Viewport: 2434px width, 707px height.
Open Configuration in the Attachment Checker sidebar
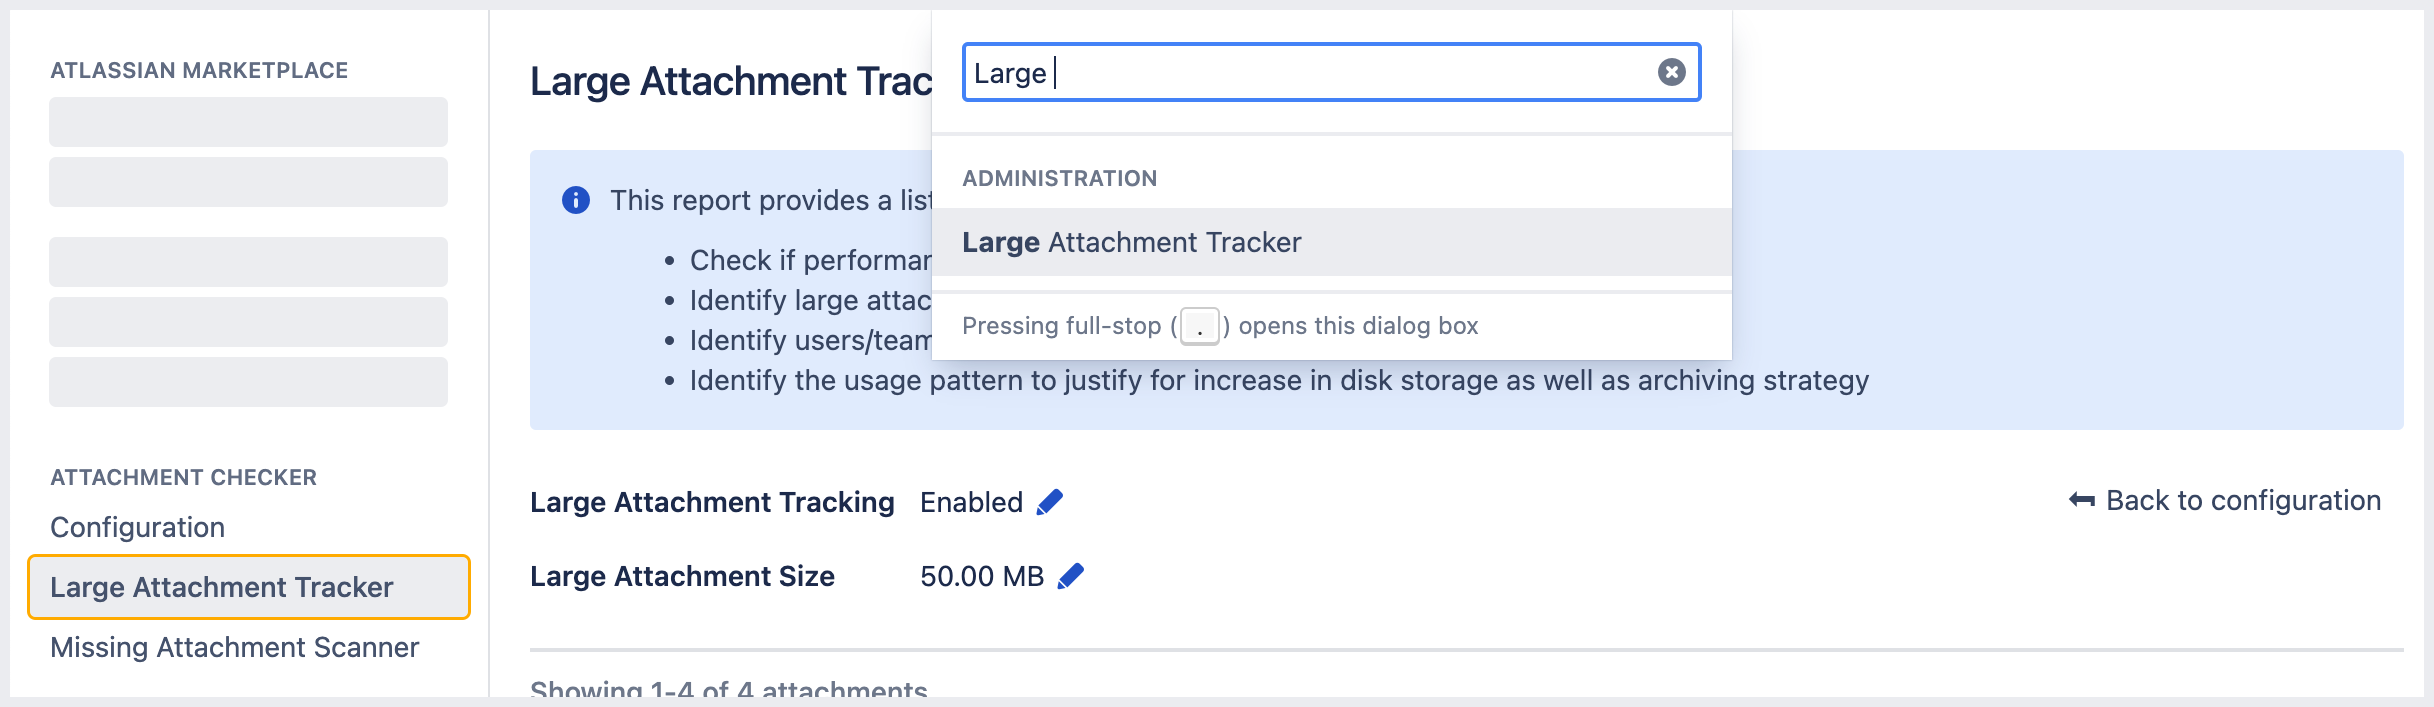click(x=137, y=527)
